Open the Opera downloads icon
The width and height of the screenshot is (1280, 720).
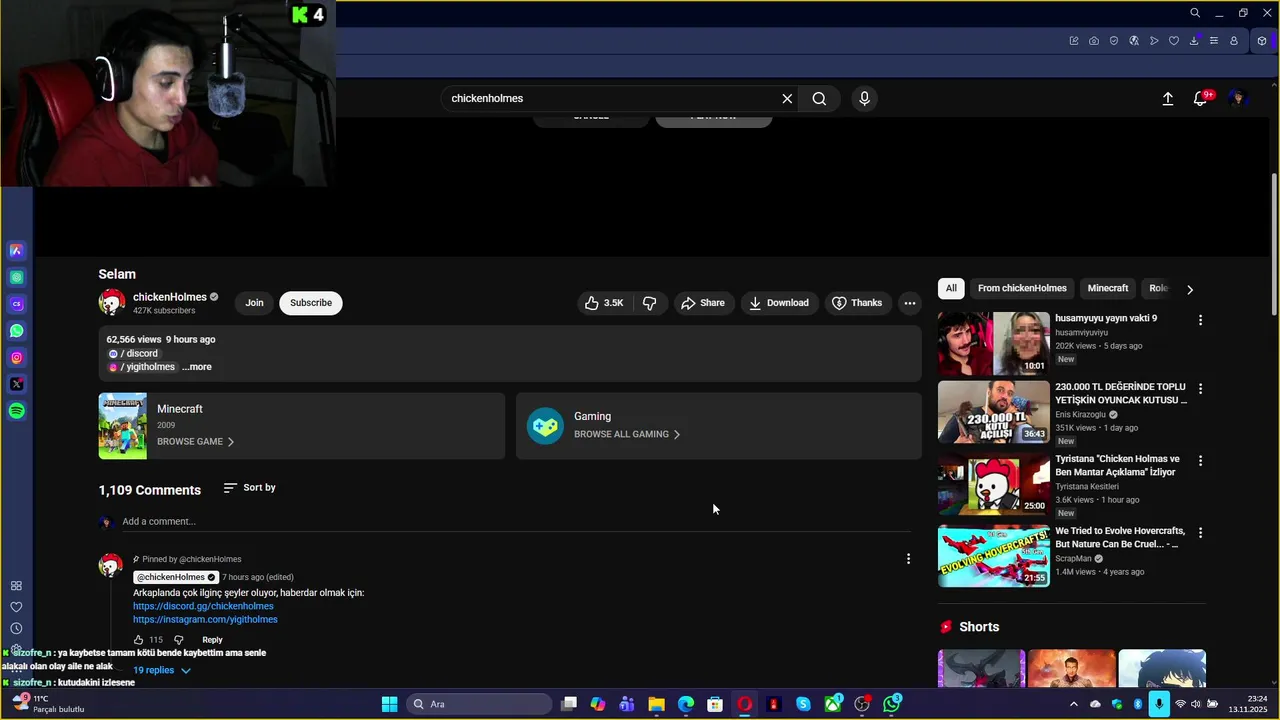pos(1194,41)
